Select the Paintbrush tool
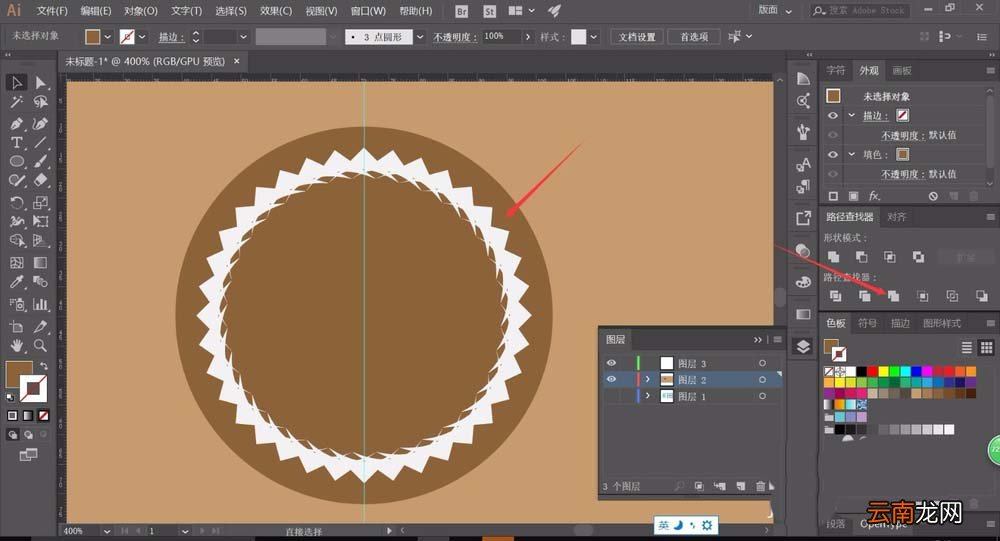This screenshot has width=1000, height=541. 40,161
